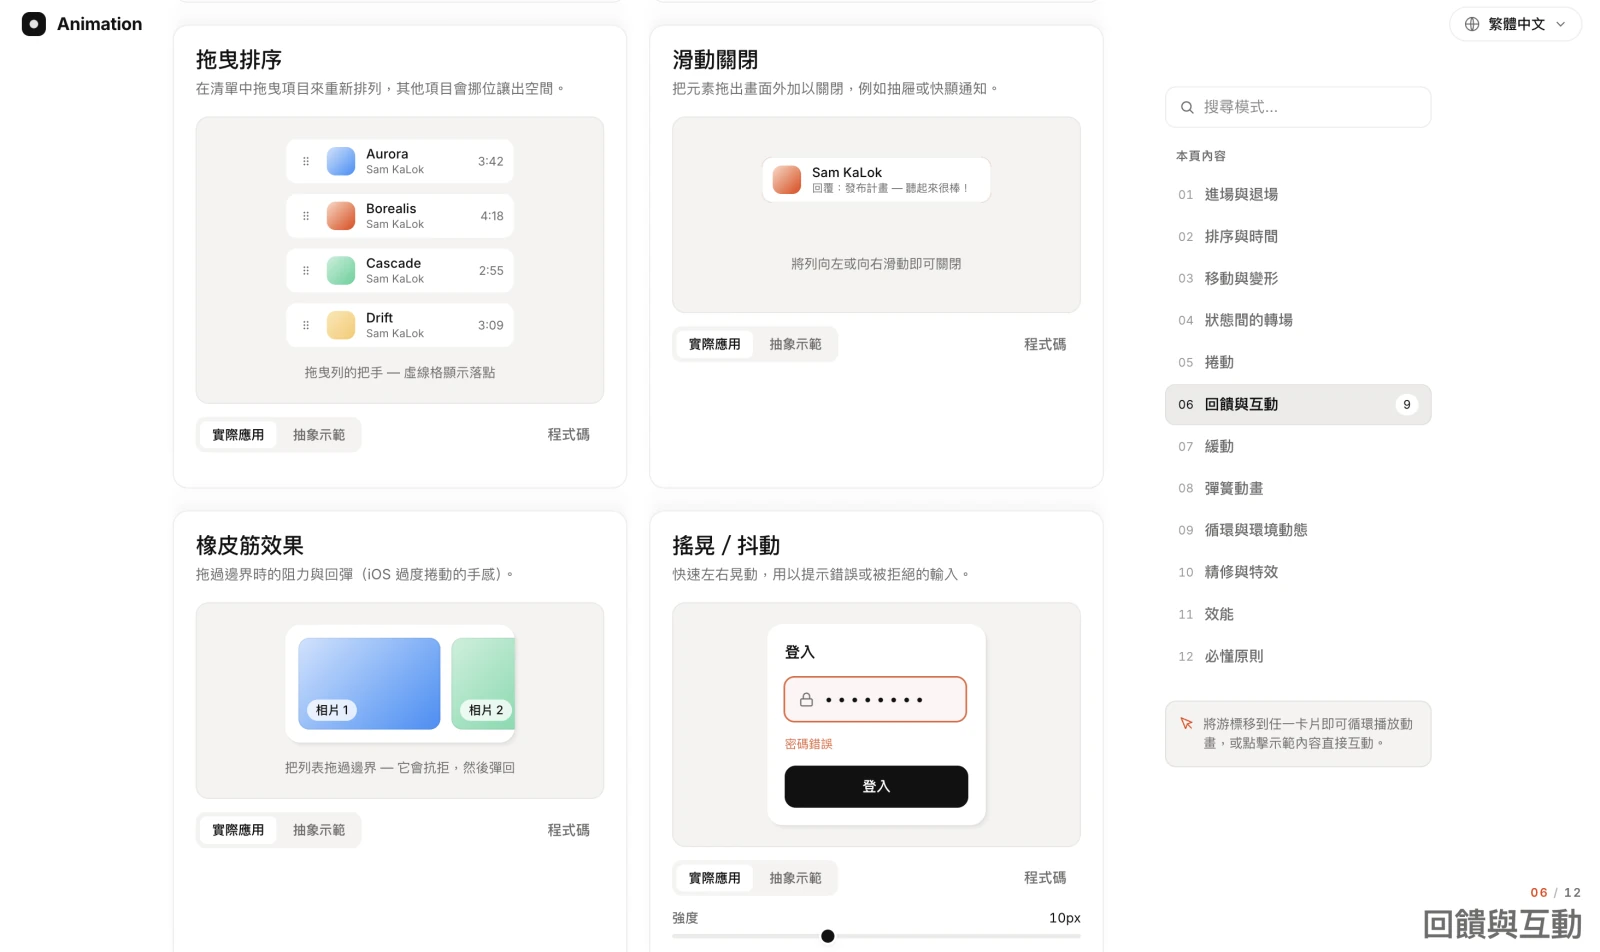Go to section 04 狀態間的轉場
The width and height of the screenshot is (1600, 952).
click(1298, 321)
